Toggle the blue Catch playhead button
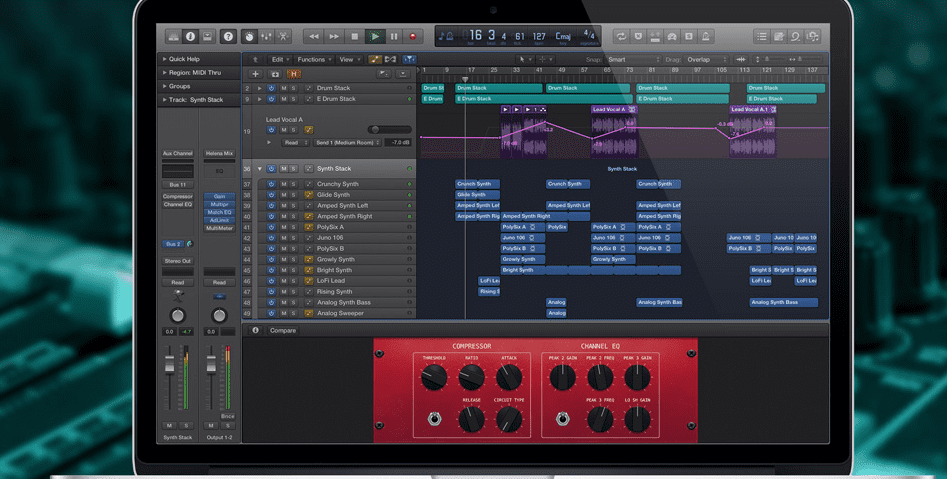This screenshot has height=479, width=947. click(409, 59)
